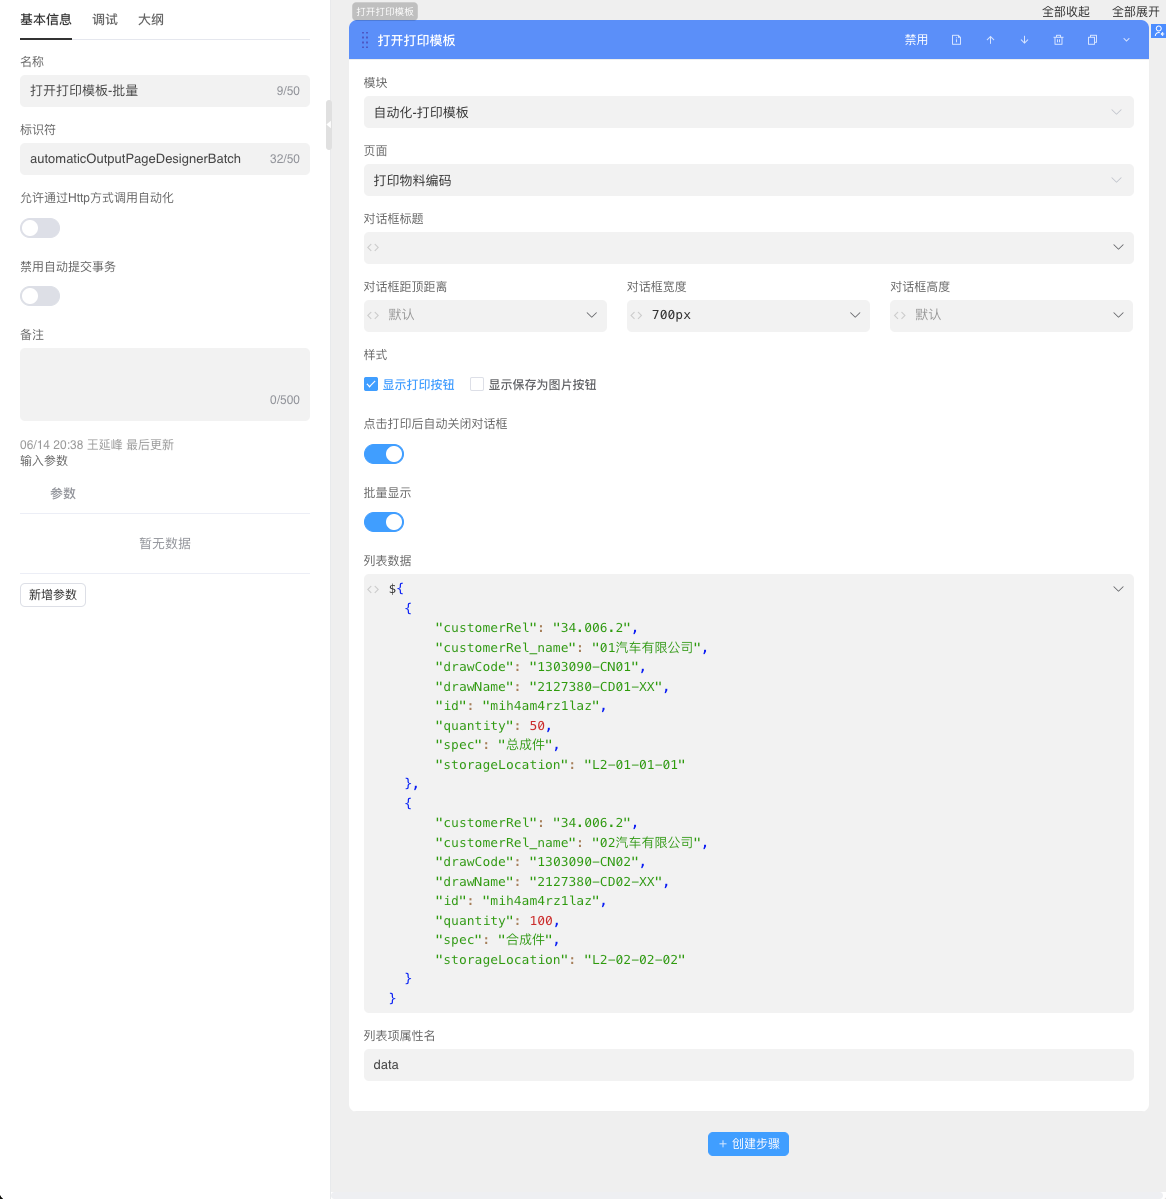Open the 模块 dropdown

tap(748, 112)
